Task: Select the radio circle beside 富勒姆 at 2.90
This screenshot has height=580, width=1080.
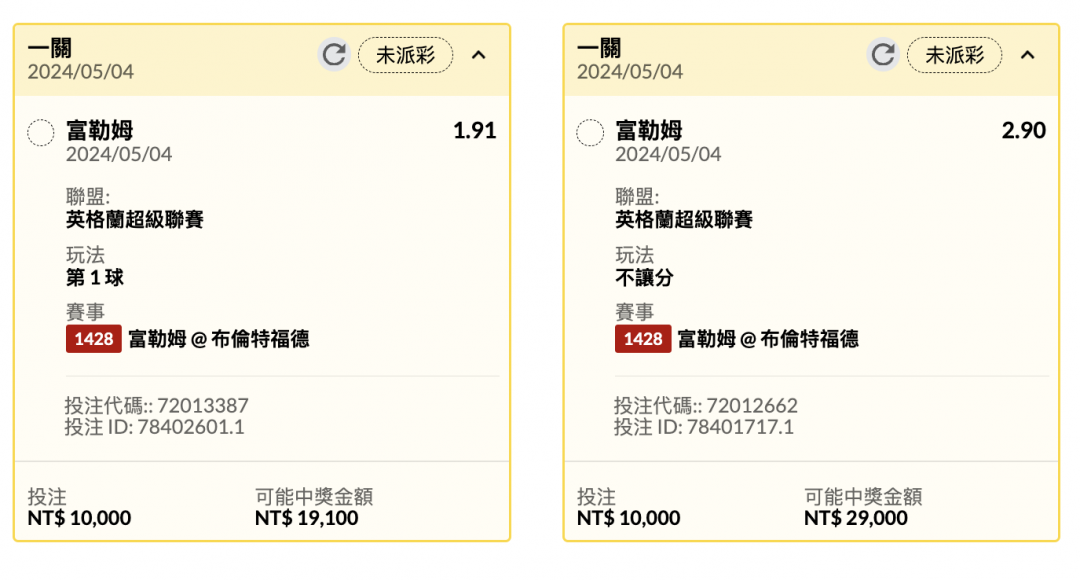Action: click(590, 132)
